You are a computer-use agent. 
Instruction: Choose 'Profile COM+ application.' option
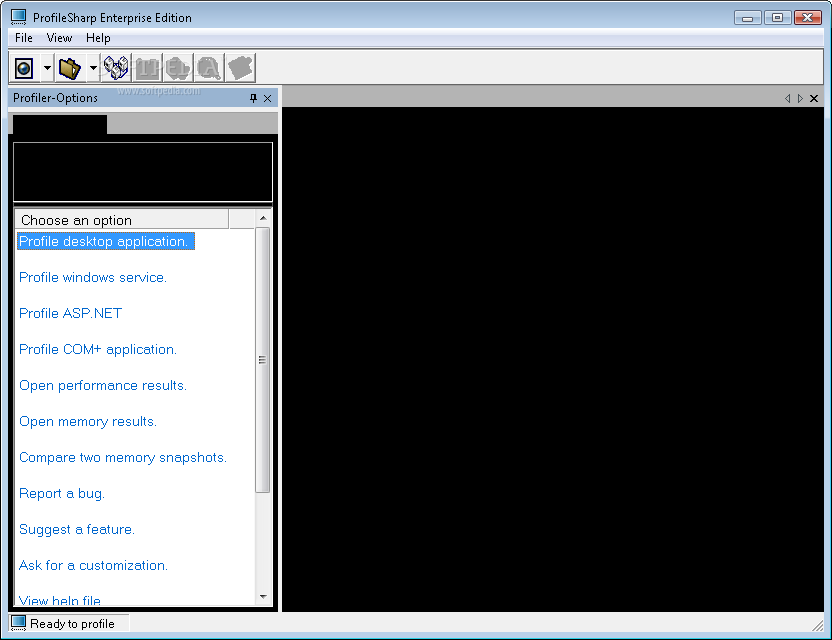98,349
